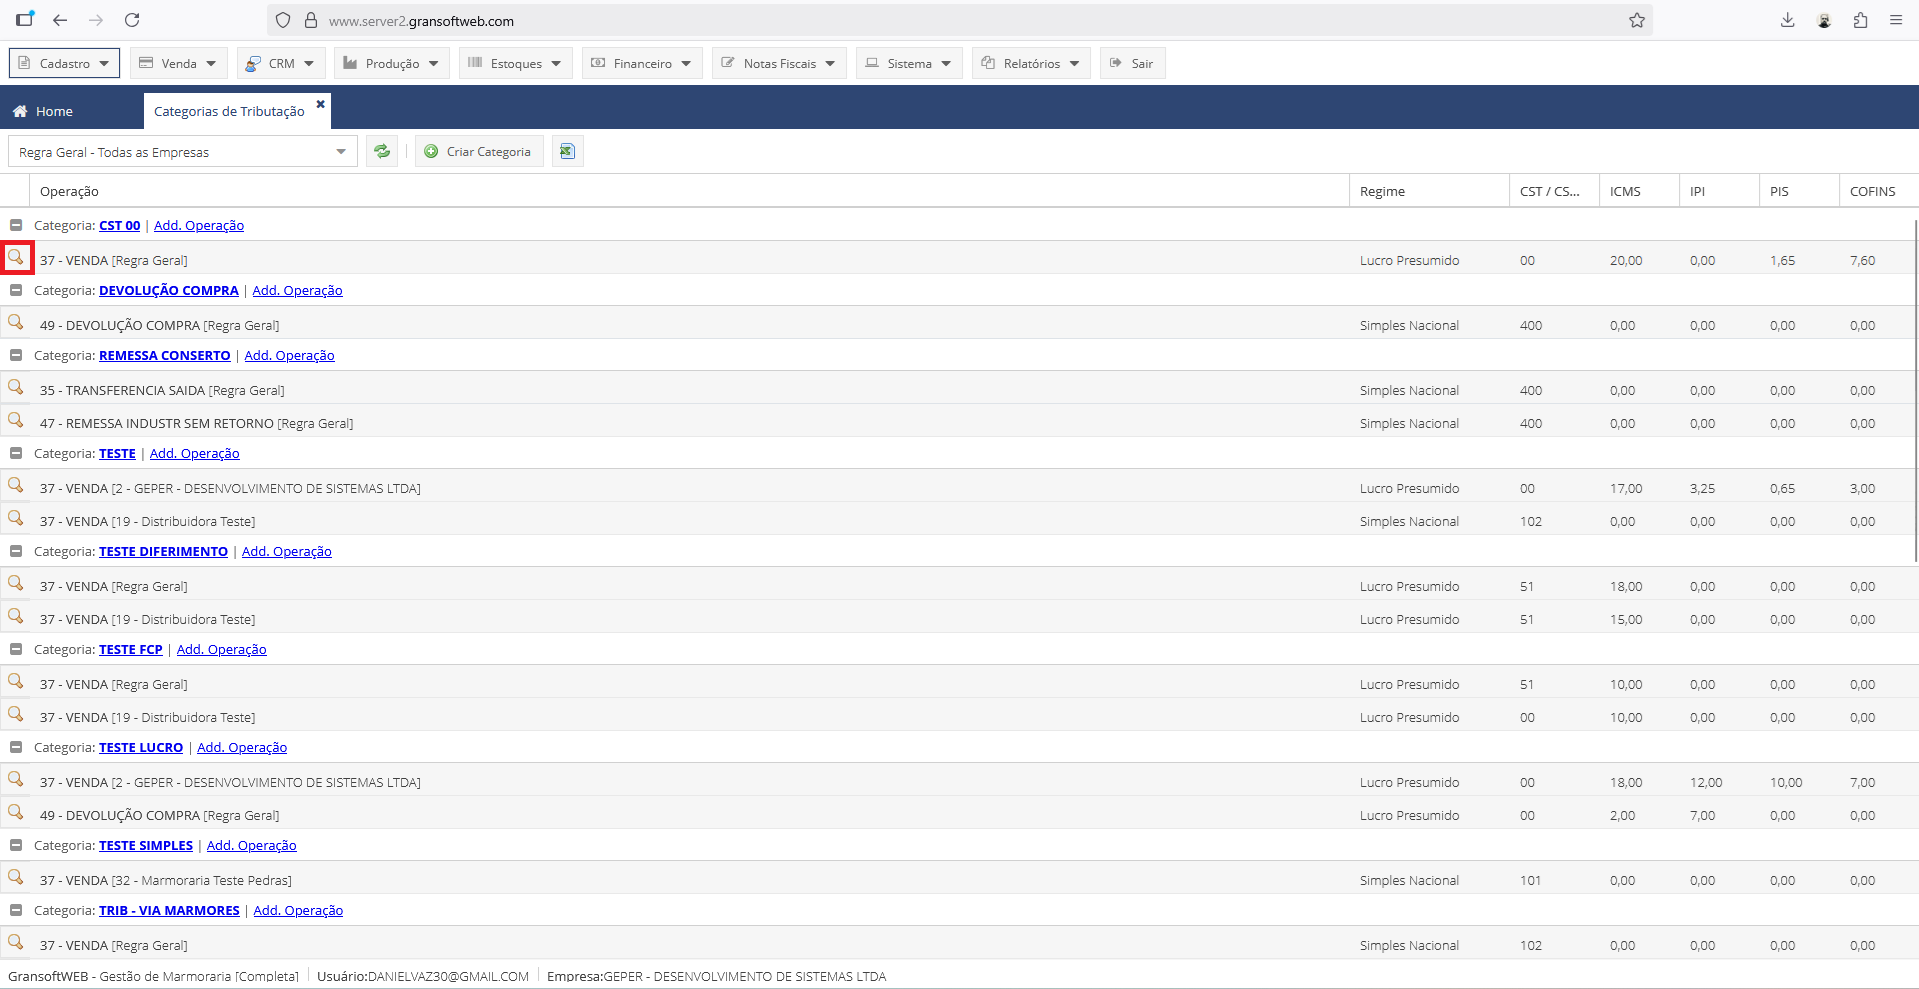Open browser downloads icon

click(1787, 21)
